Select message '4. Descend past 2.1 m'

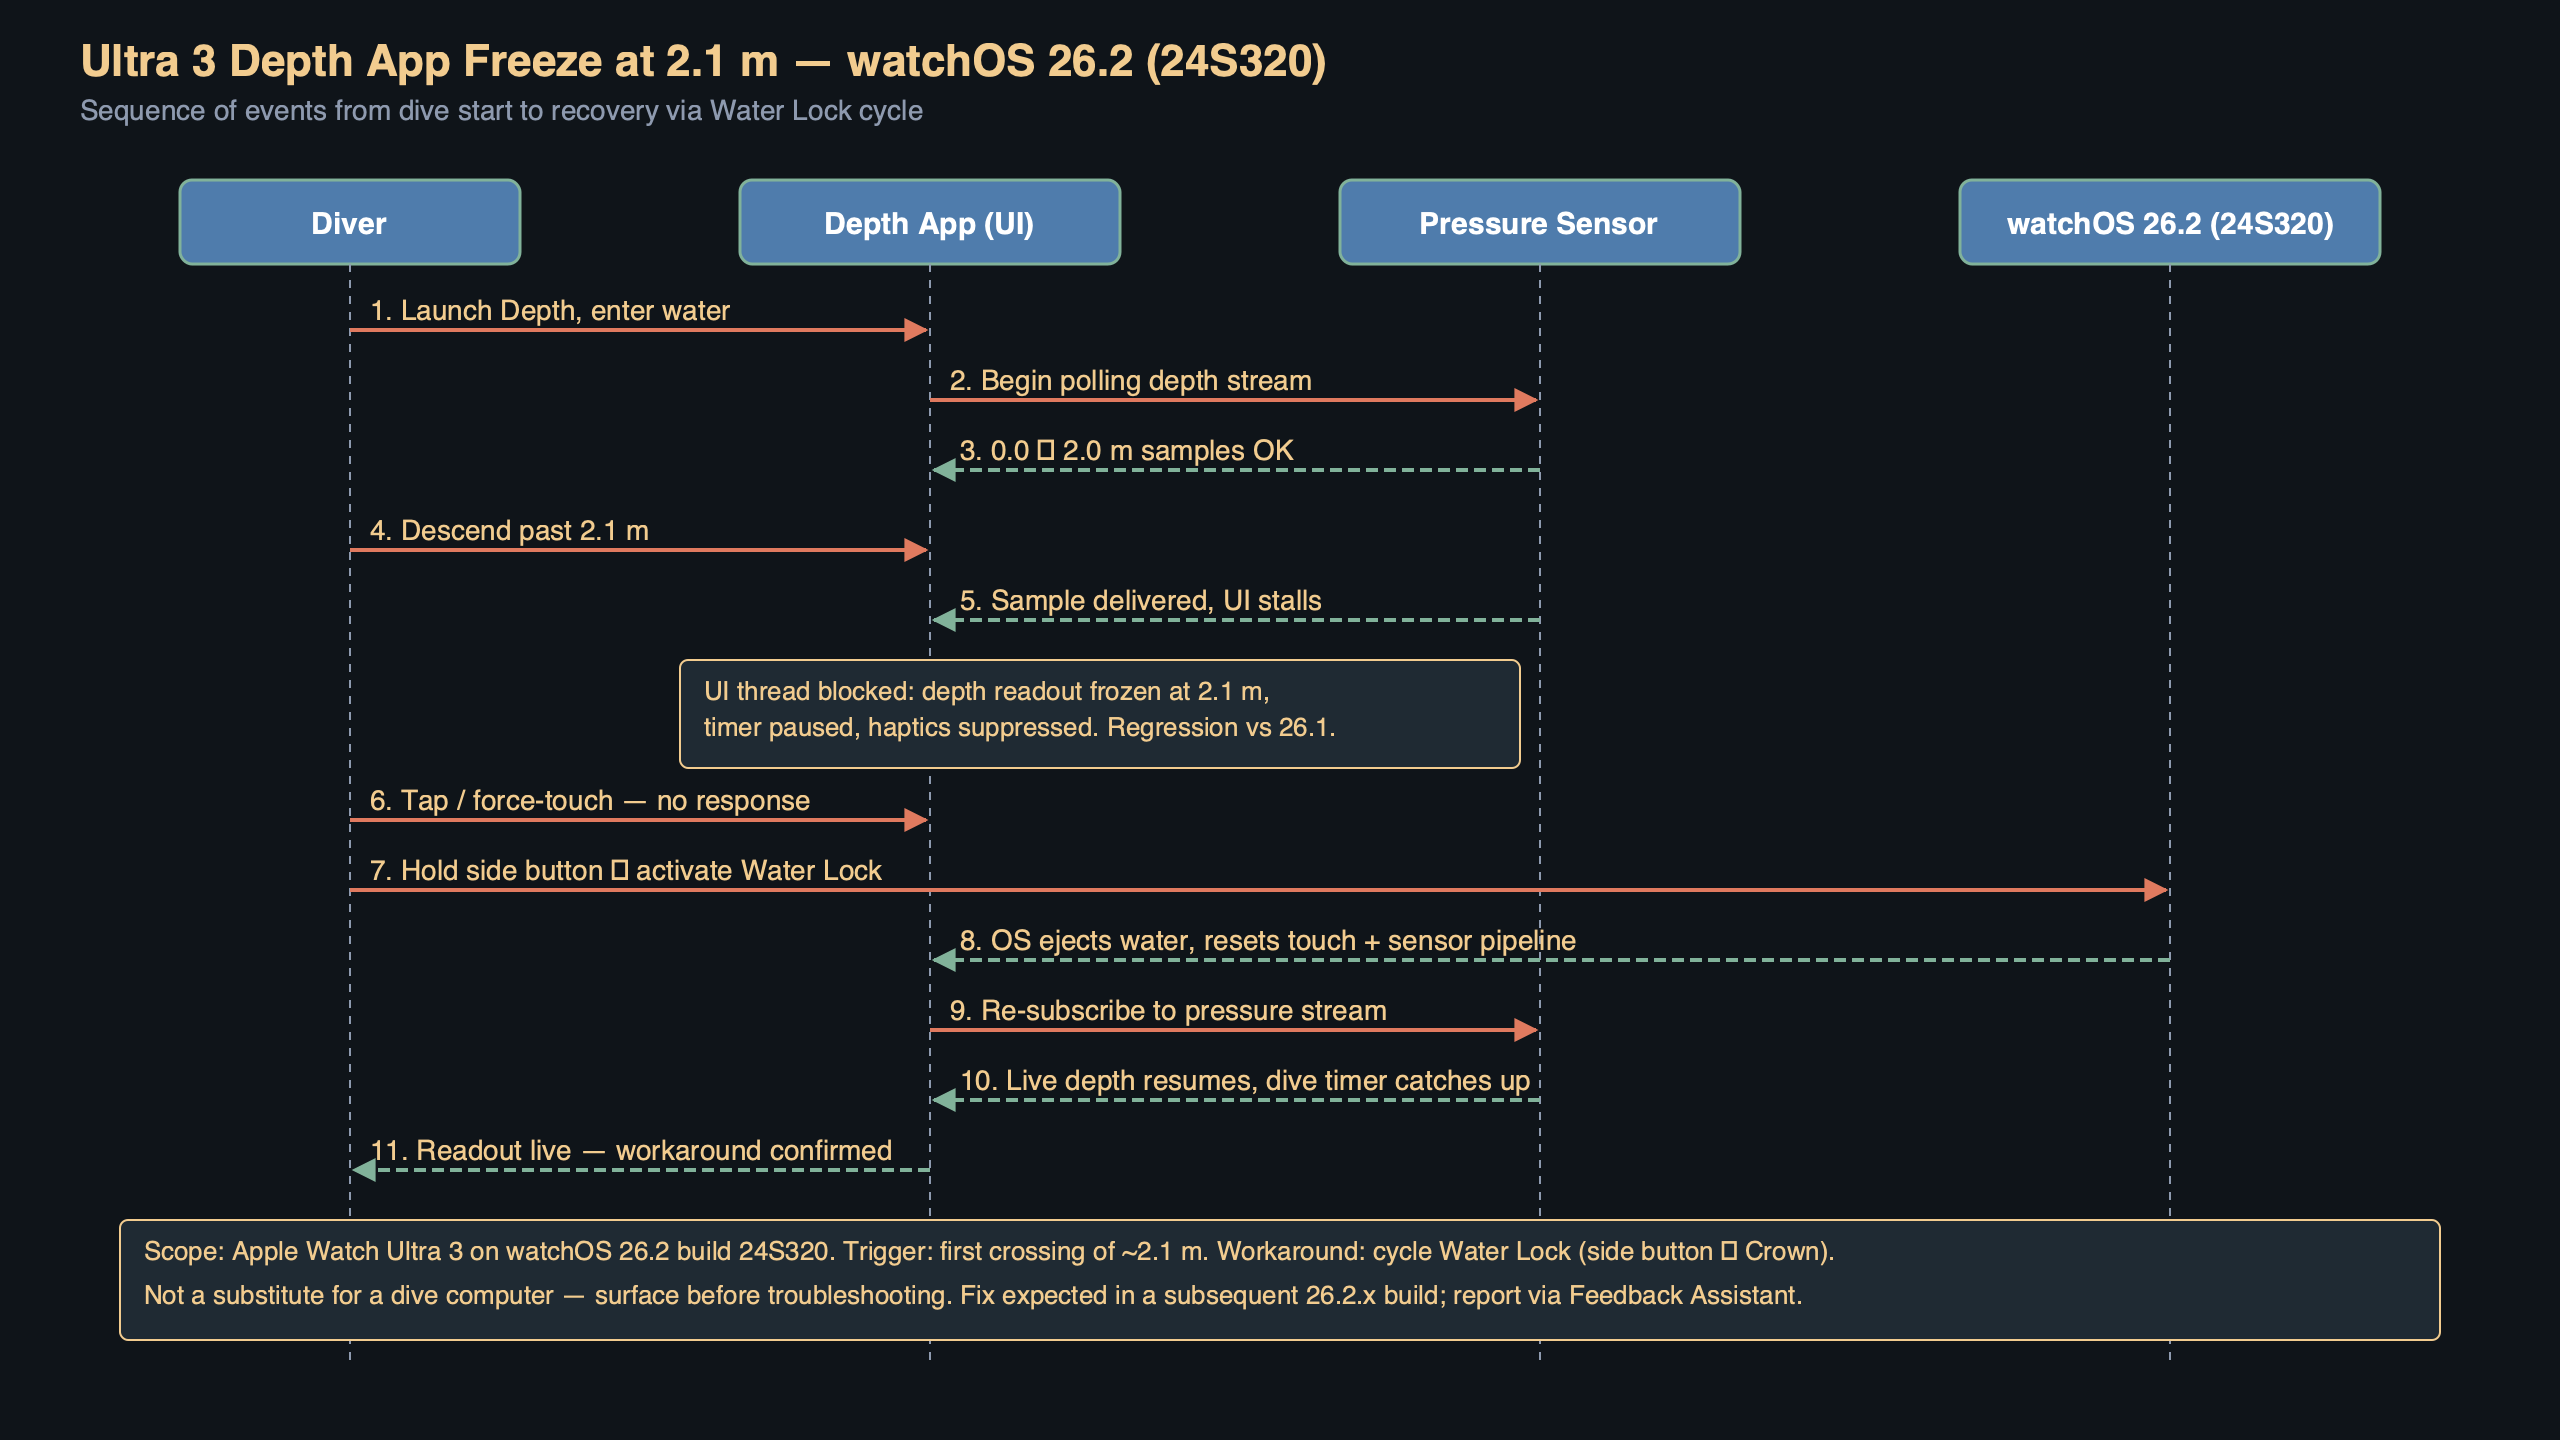[x=508, y=530]
